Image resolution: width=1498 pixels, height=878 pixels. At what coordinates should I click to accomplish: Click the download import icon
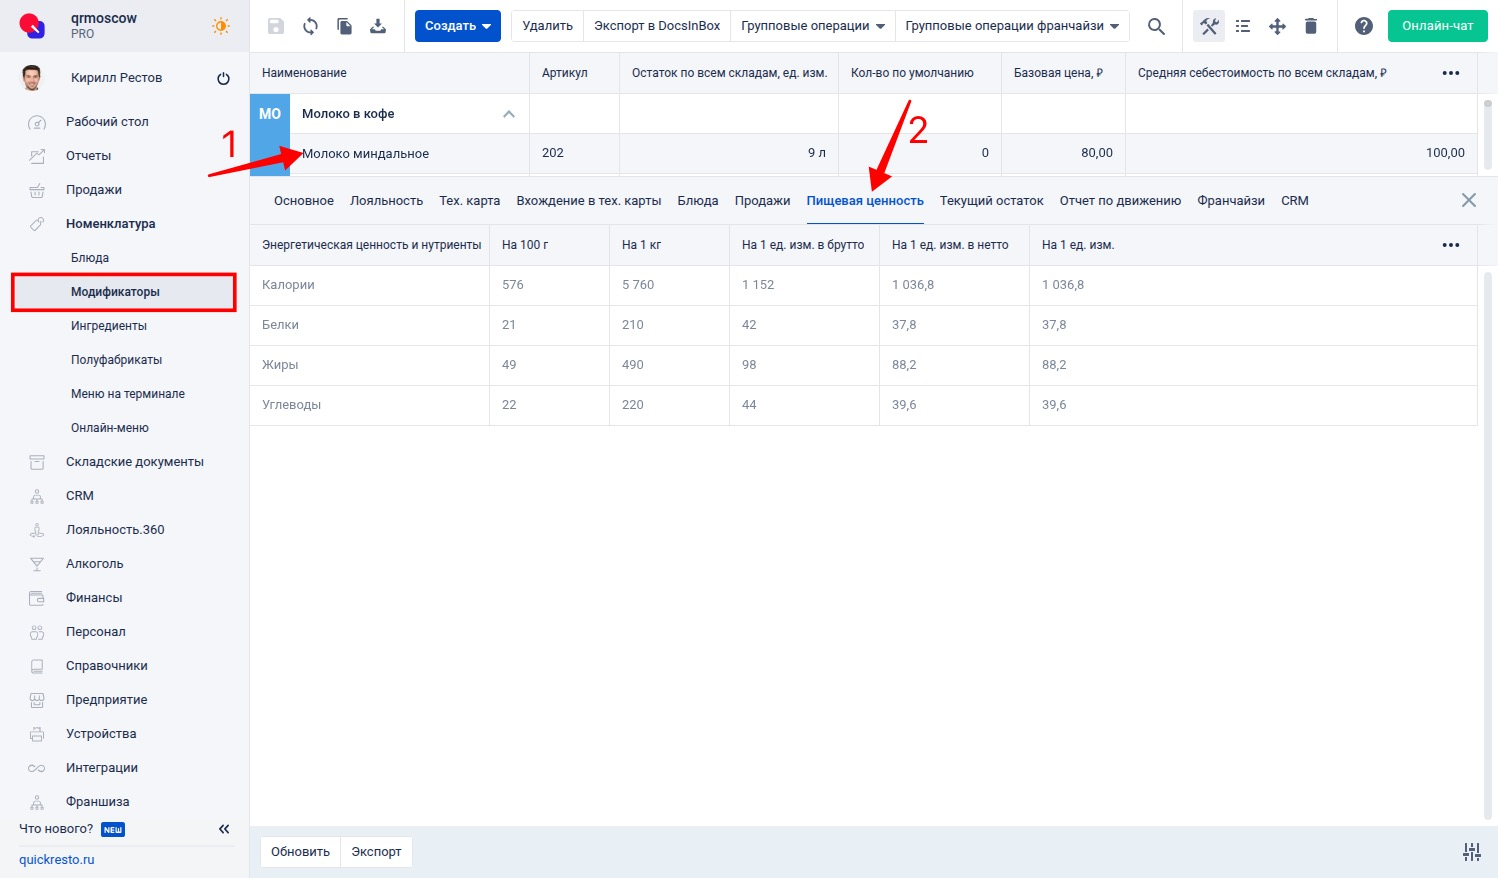[x=378, y=26]
